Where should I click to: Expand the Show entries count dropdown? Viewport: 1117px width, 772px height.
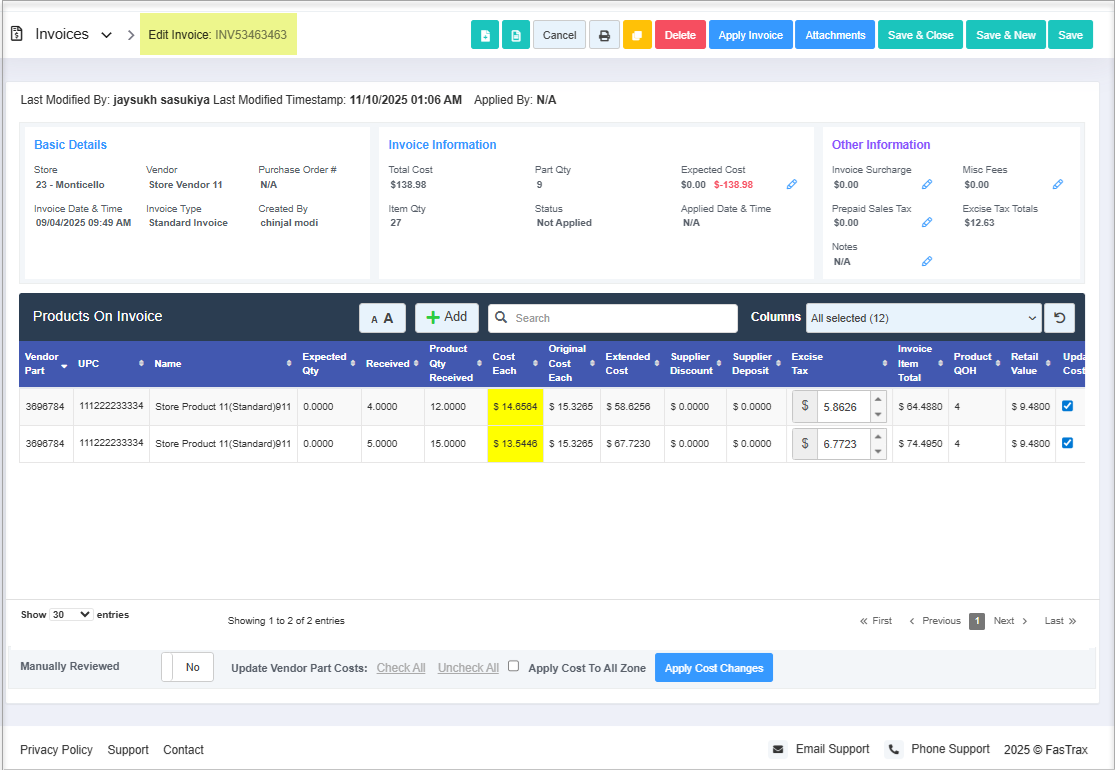click(x=71, y=615)
